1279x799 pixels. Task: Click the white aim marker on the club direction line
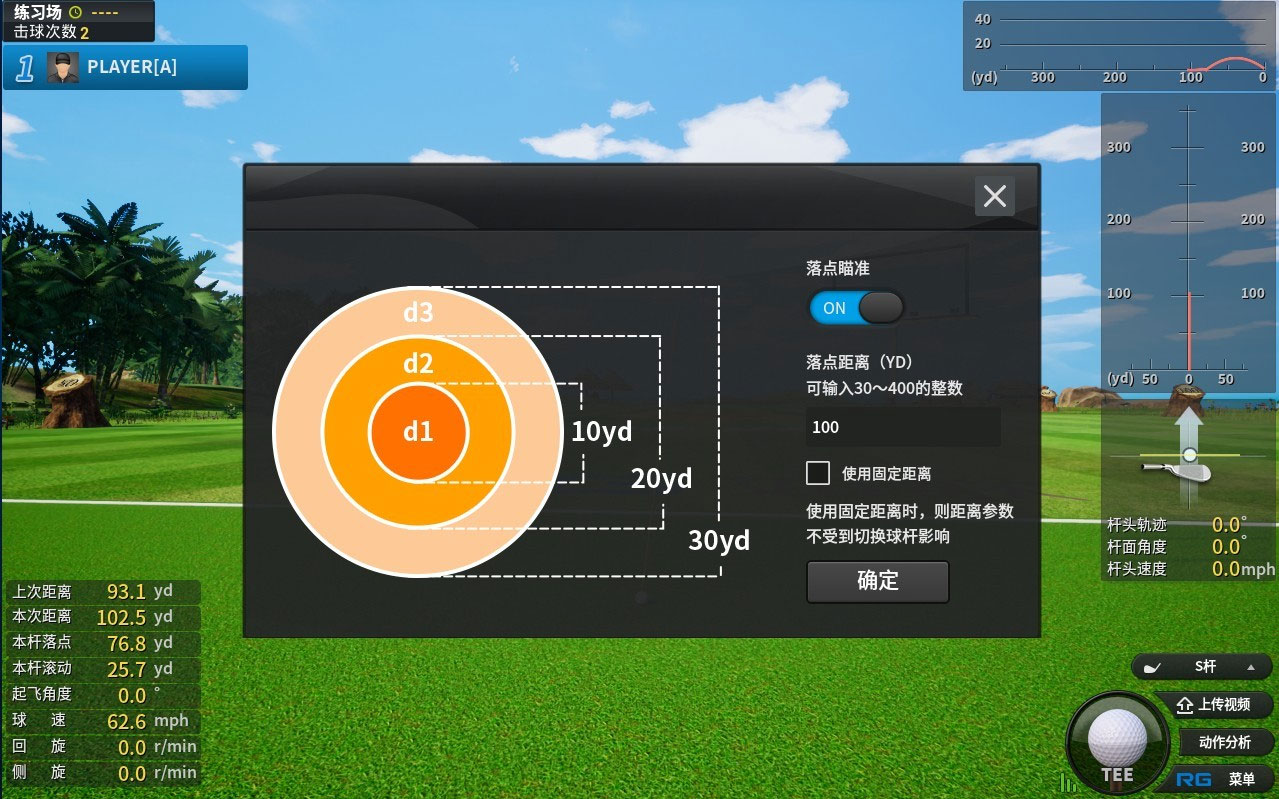coord(1189,455)
